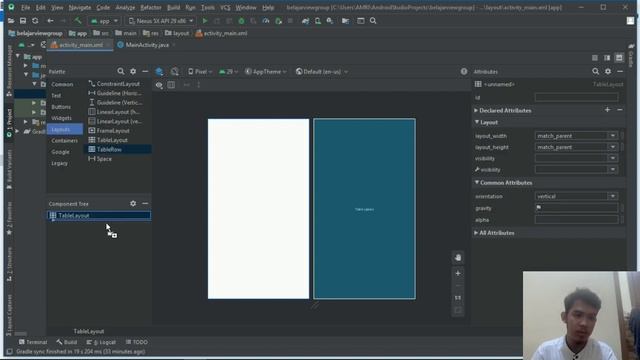Screen dimensions: 640x360
Task: Click the layout breadcrumb in navigation bar
Action: [177, 33]
